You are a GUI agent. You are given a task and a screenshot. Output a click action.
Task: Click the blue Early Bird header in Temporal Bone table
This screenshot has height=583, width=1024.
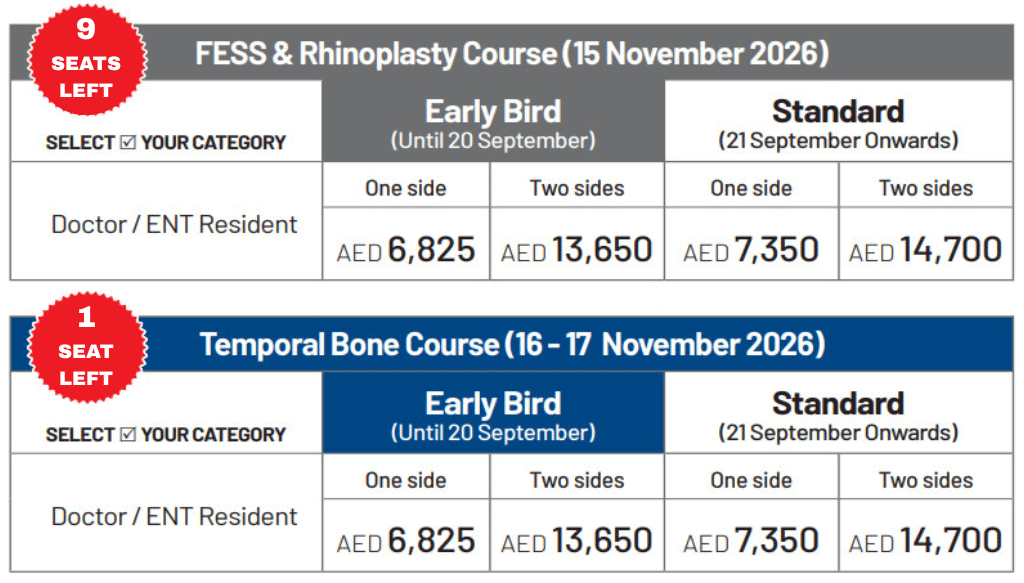(x=493, y=413)
